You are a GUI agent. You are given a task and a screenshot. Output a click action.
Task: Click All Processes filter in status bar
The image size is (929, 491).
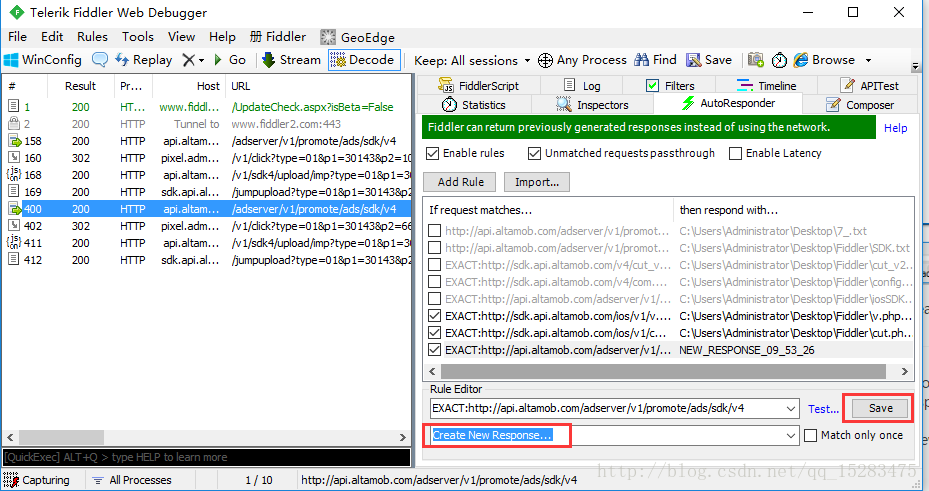132,480
